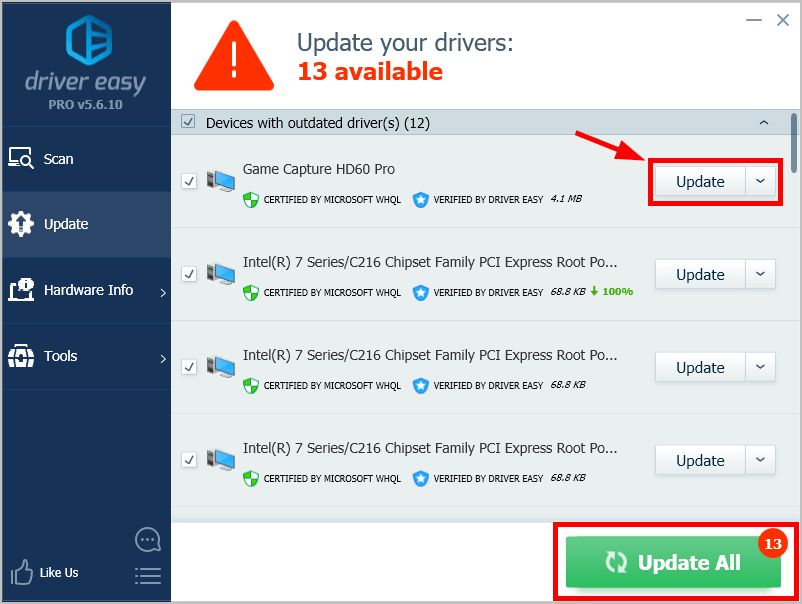The height and width of the screenshot is (604, 802).
Task: Open the dropdown arrow beside Game Capture Update
Action: click(x=761, y=181)
